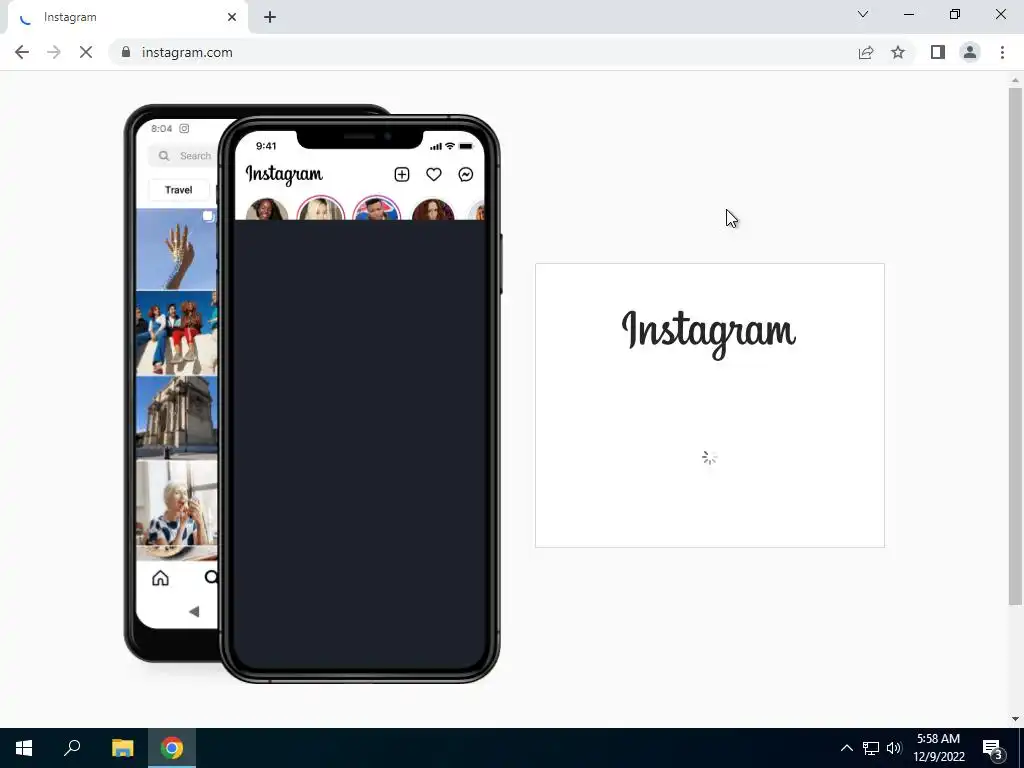Click the fourth story avatar with red hair
Viewport: 1024px width, 768px height.
coord(432,209)
